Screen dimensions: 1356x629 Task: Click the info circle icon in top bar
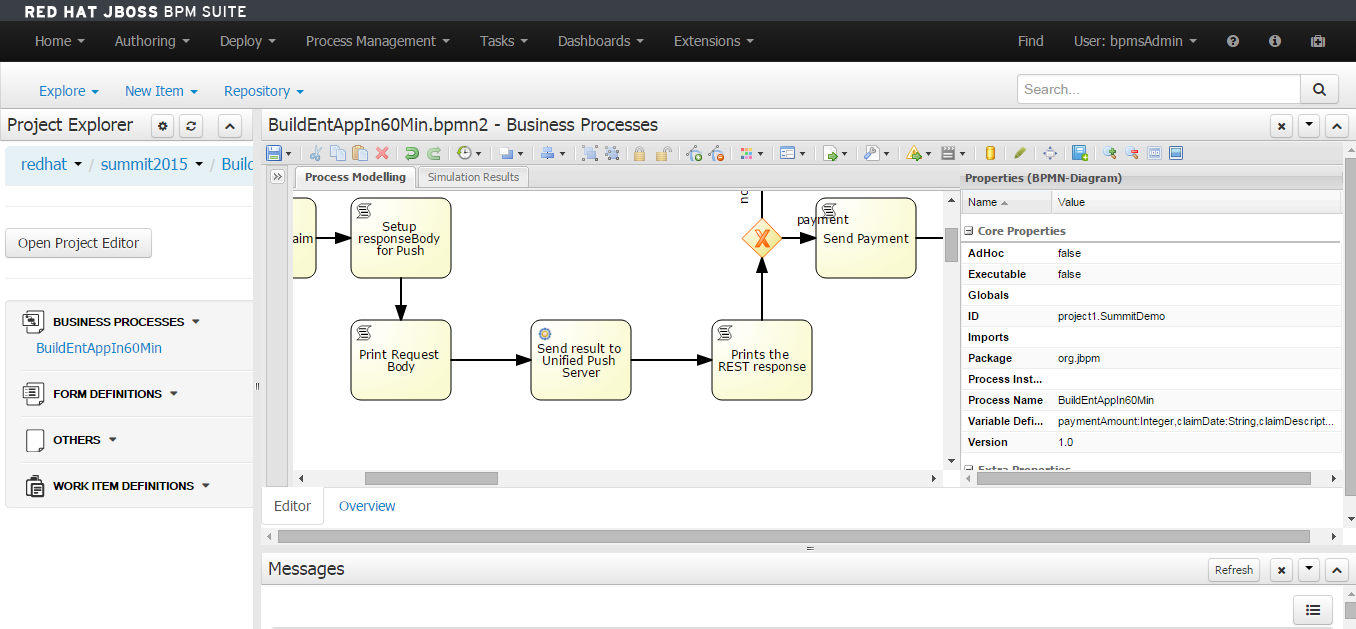click(1275, 41)
